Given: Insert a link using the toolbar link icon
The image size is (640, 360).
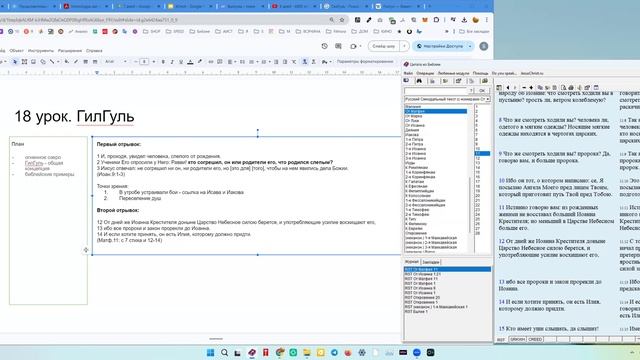Looking at the screenshot, I should [211, 62].
